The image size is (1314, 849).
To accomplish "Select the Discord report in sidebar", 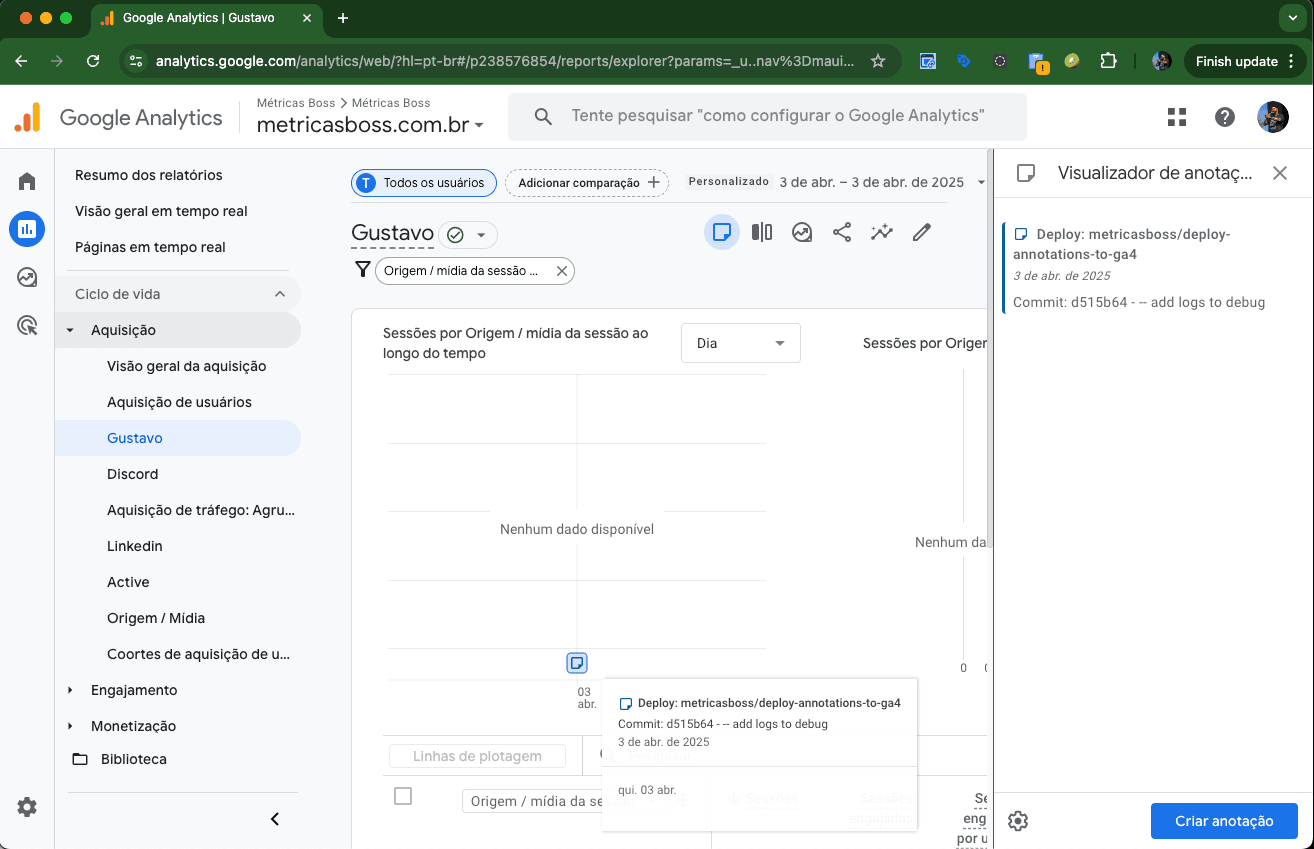I will pos(134,474).
